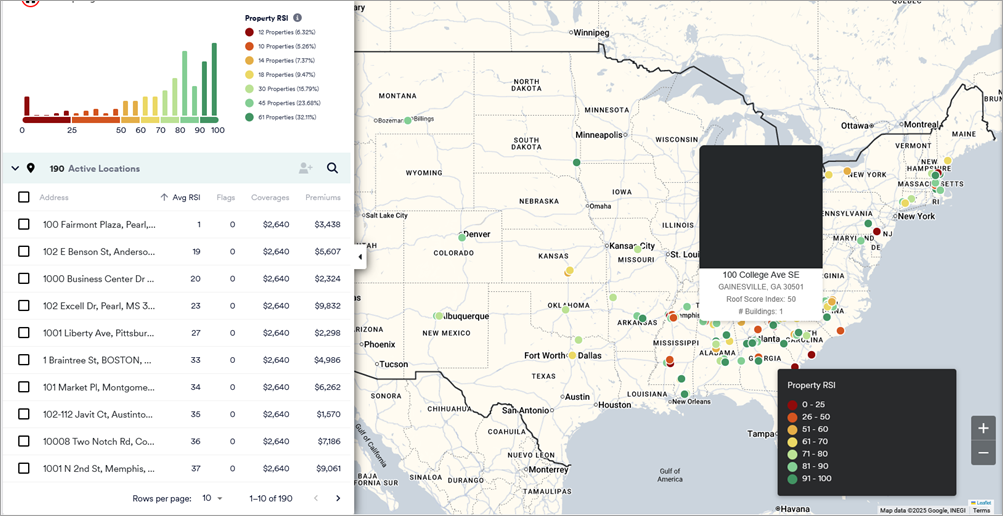The width and height of the screenshot is (1003, 516).
Task: Select all addresses header checkbox
Action: click(x=24, y=197)
